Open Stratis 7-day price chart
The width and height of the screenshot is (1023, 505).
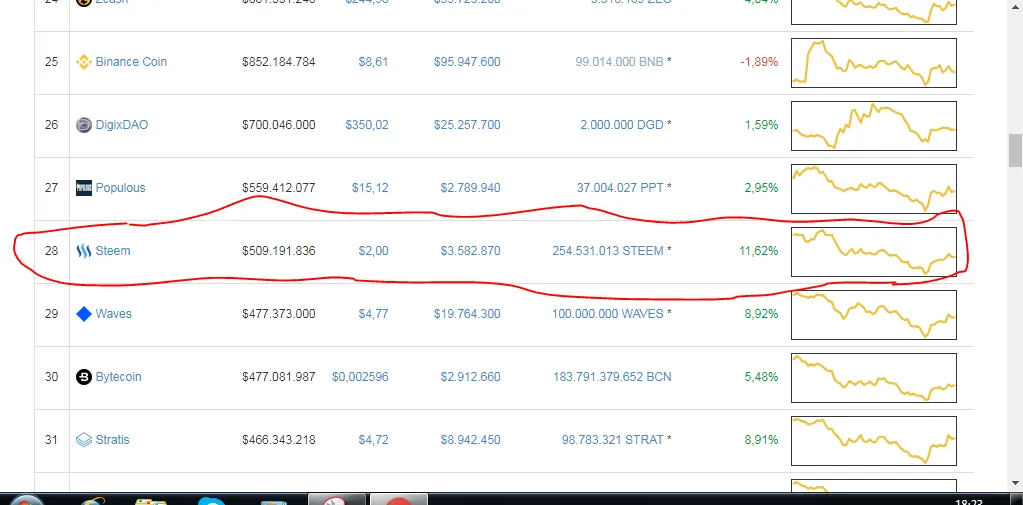pos(874,440)
